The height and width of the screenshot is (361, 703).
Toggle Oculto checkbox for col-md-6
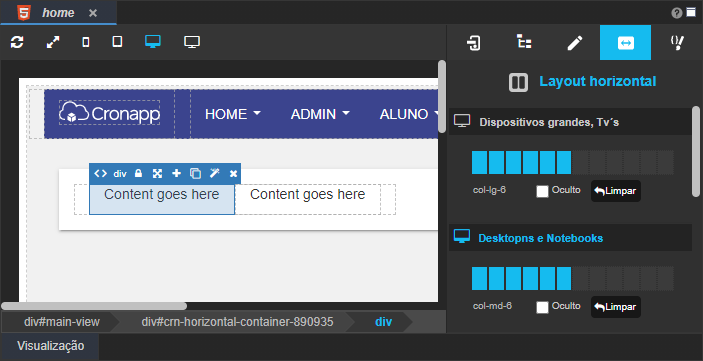pos(542,307)
